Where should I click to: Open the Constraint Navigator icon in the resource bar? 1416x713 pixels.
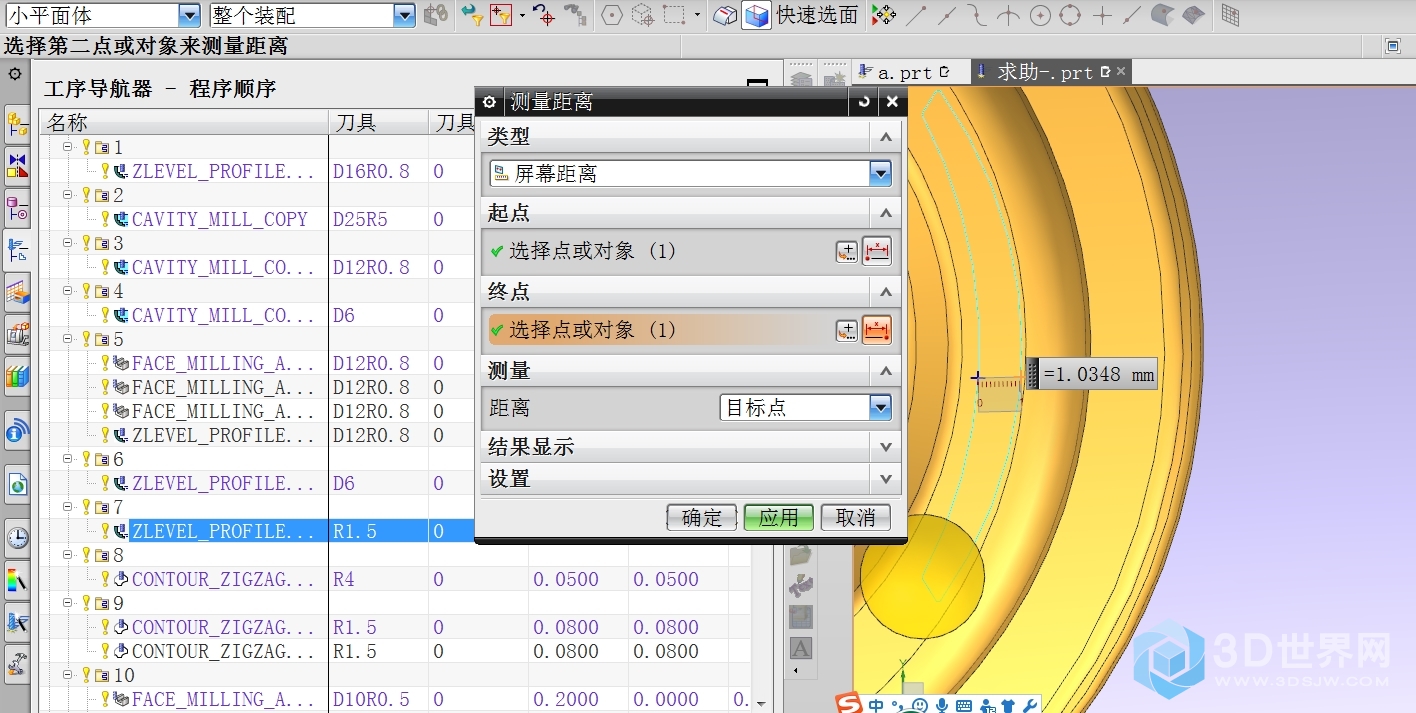pyautogui.click(x=17, y=165)
